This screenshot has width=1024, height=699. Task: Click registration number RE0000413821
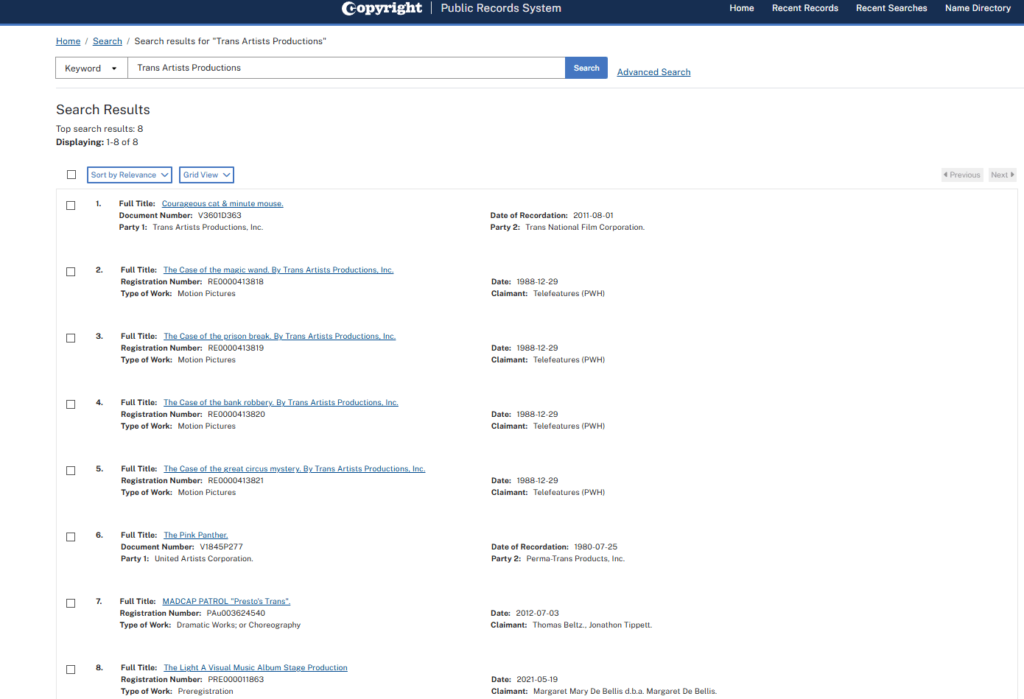click(236, 481)
